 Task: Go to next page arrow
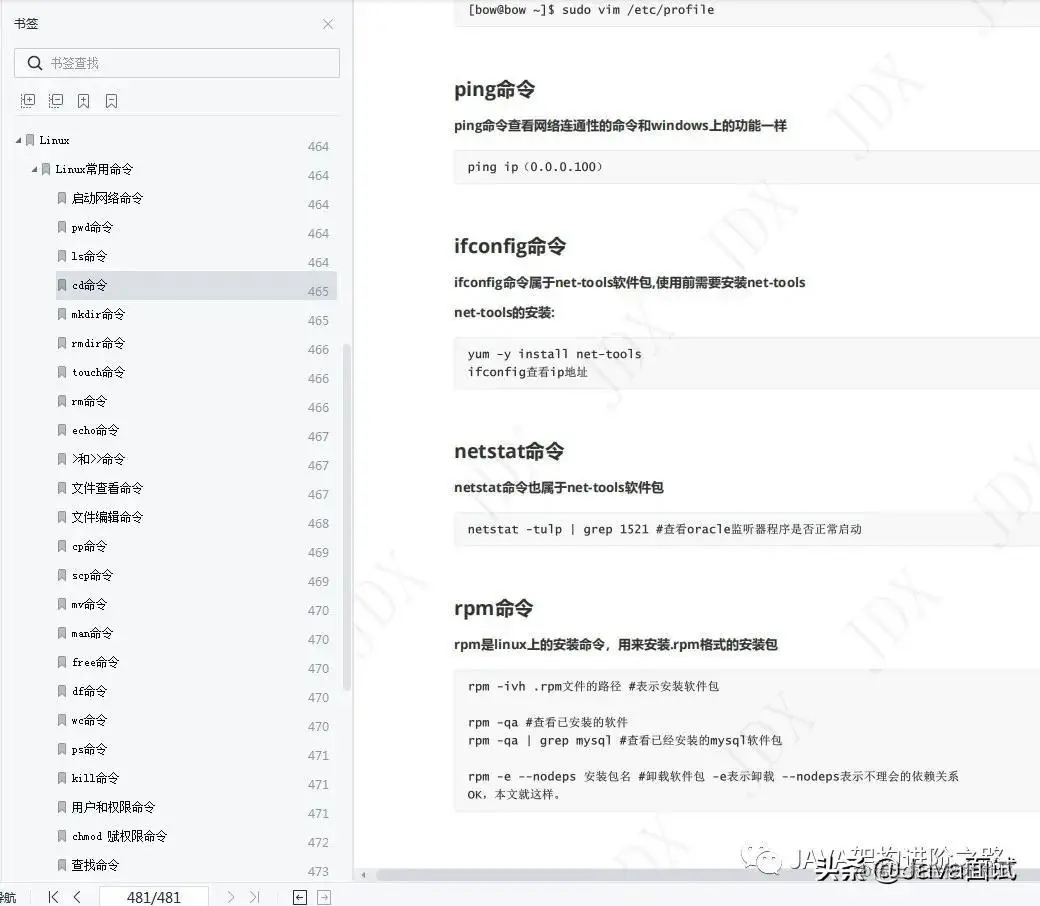231,897
